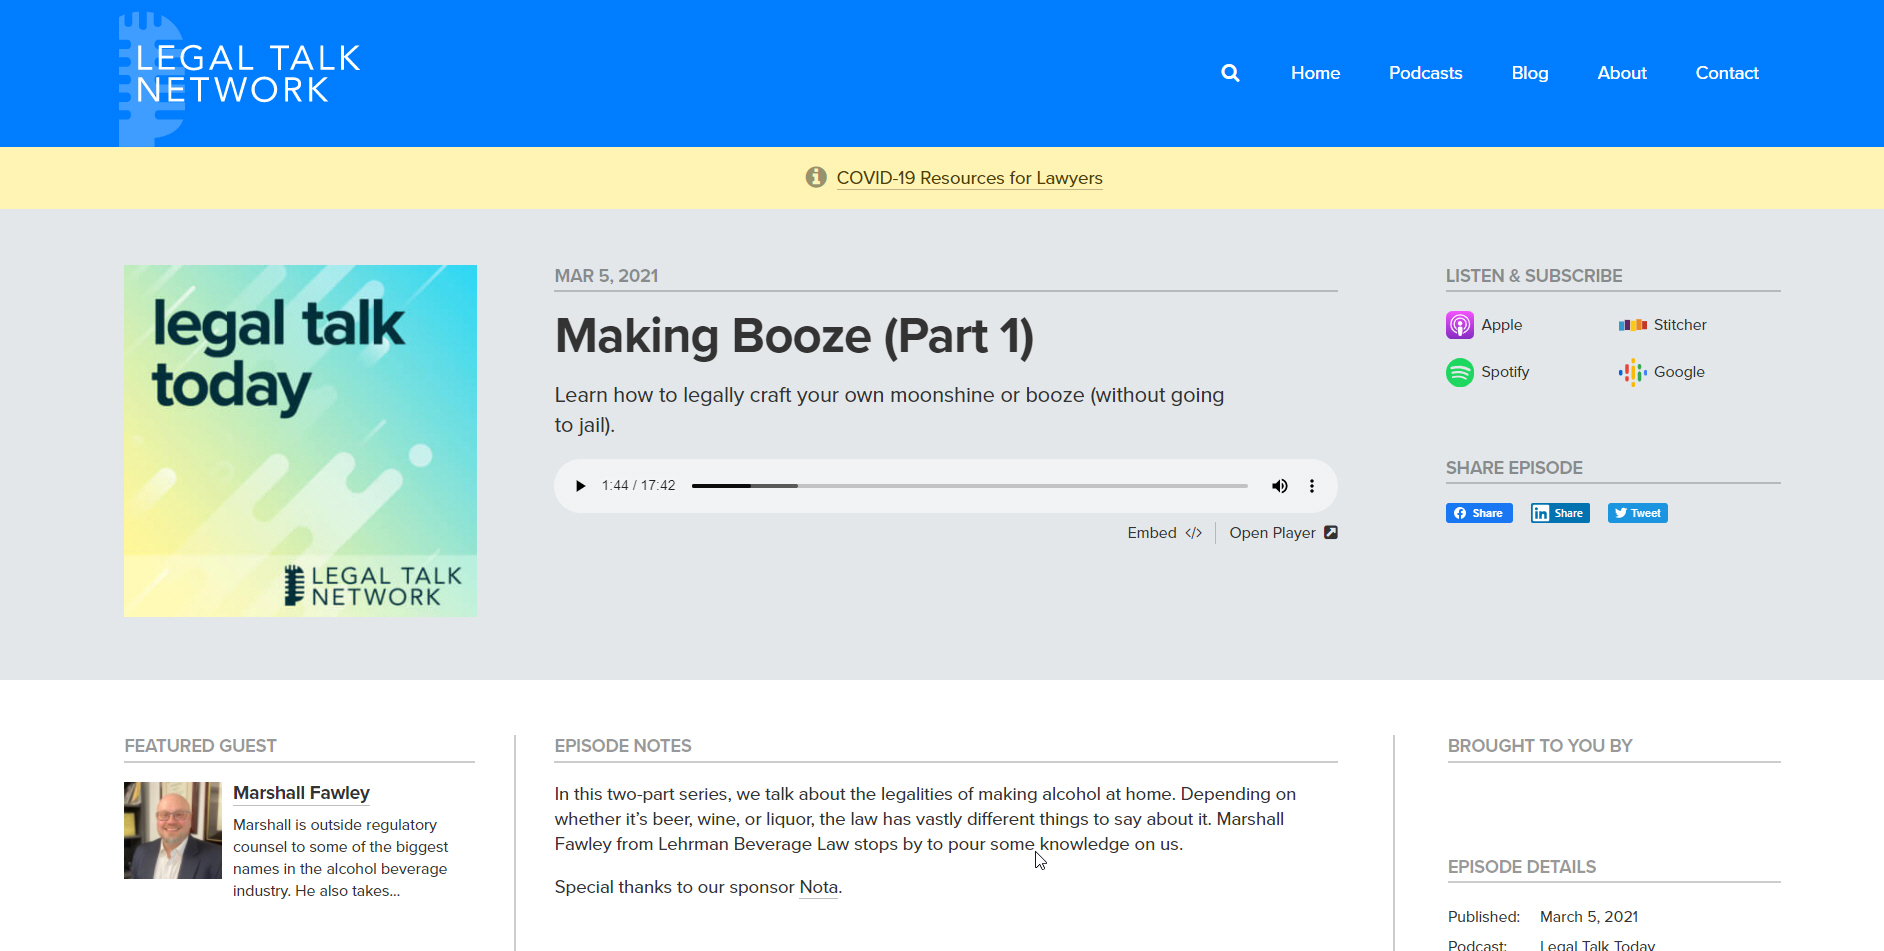Open the Blog page
Image resolution: width=1884 pixels, height=951 pixels.
pos(1530,73)
